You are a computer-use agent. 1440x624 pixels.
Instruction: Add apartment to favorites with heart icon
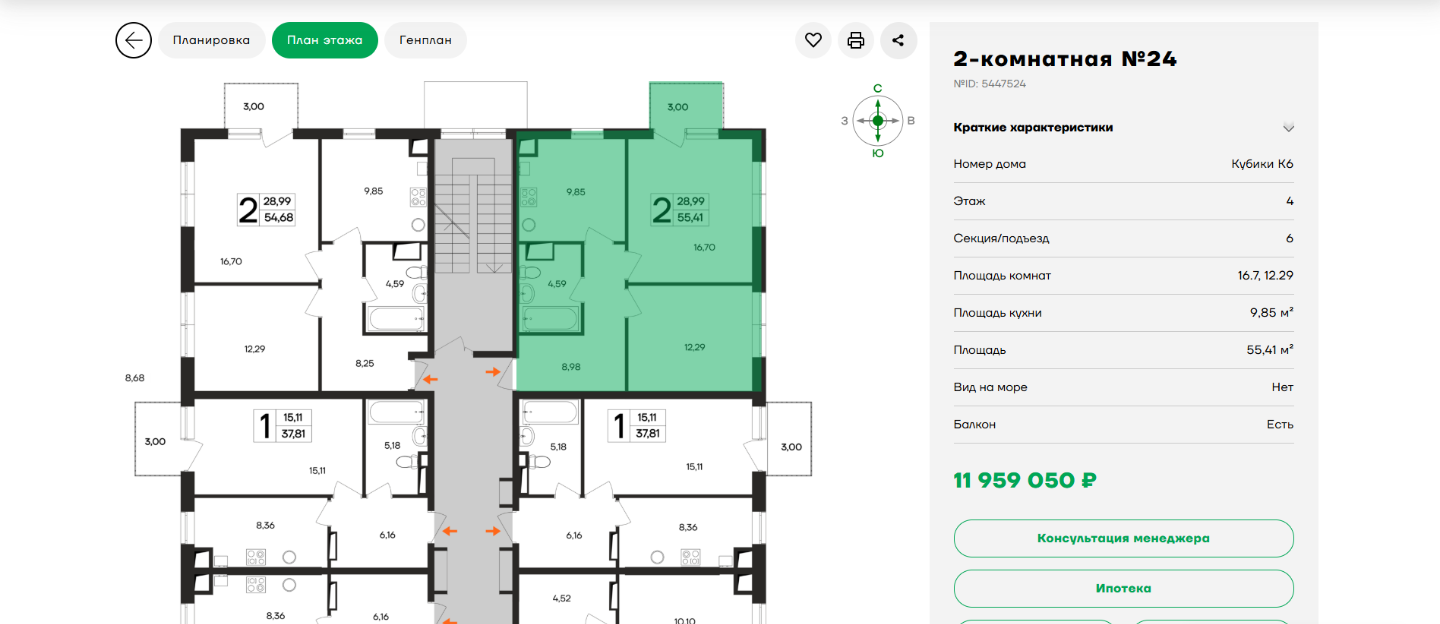(813, 40)
